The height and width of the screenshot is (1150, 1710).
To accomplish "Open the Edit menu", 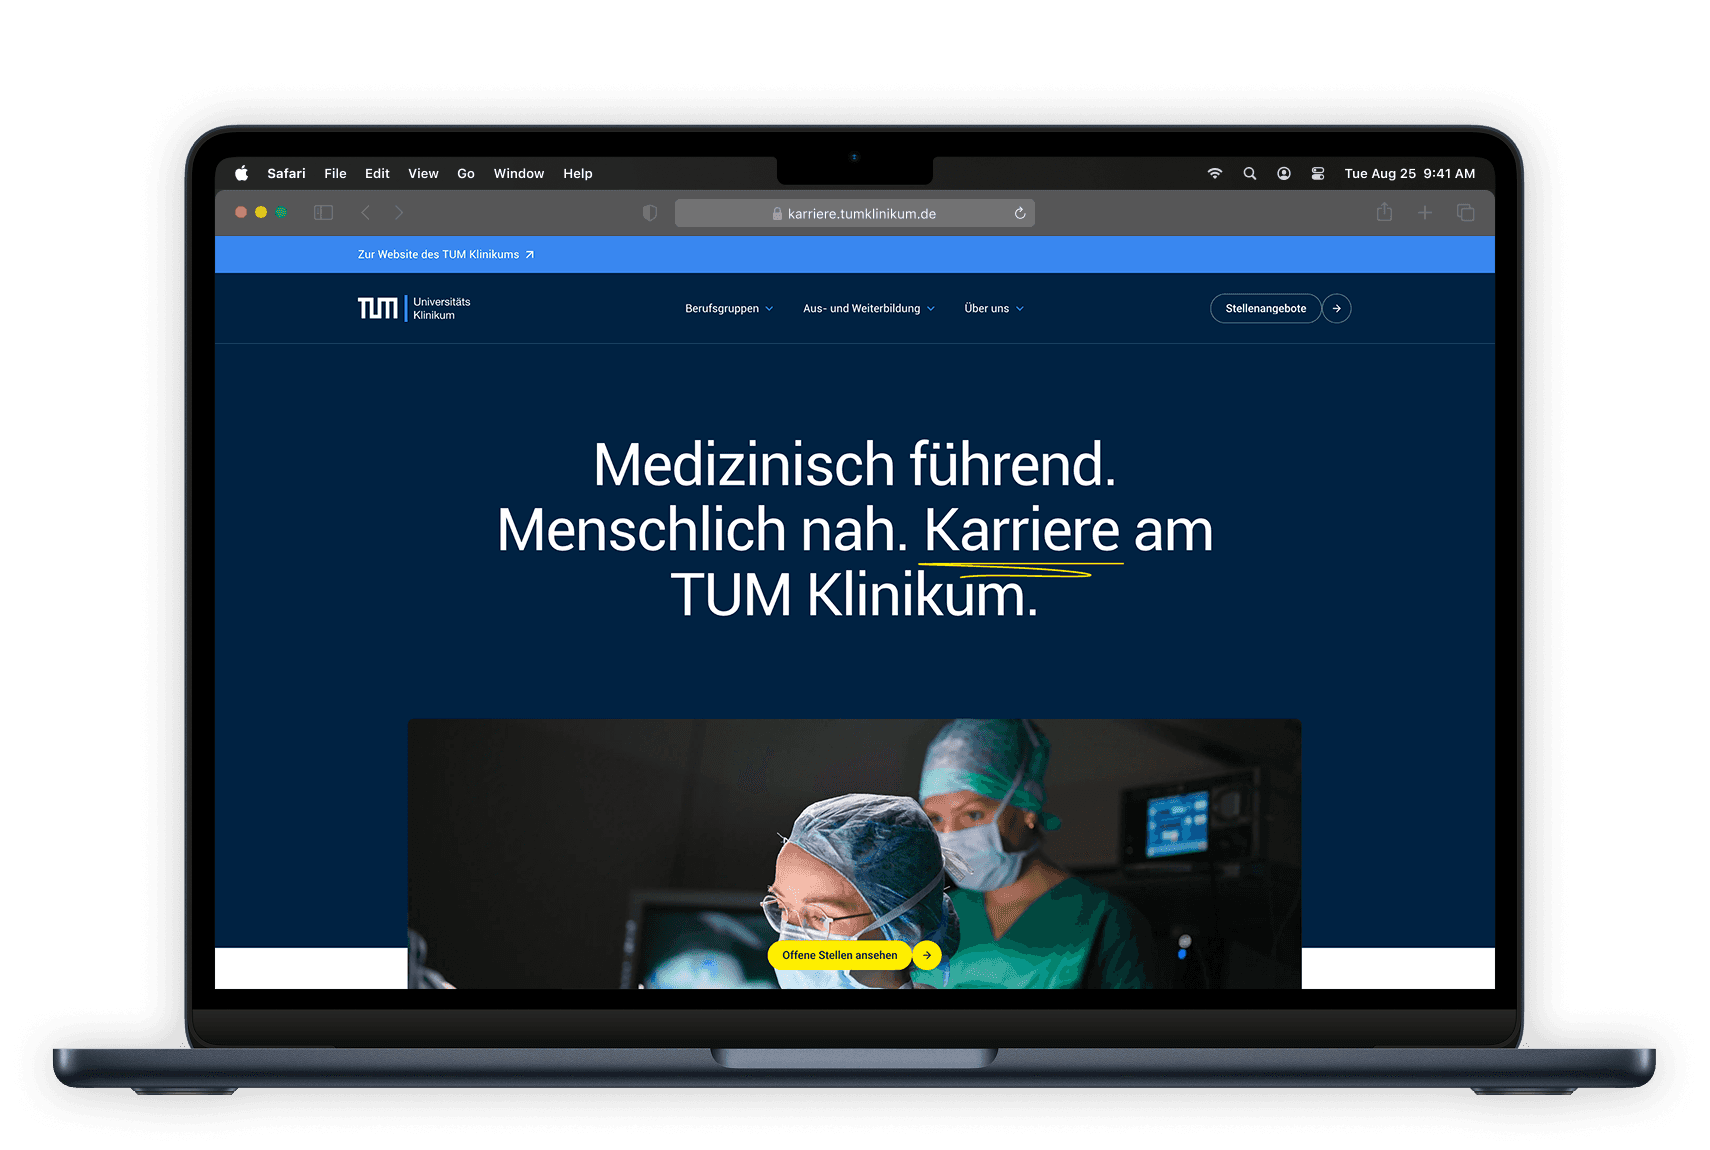I will [377, 173].
